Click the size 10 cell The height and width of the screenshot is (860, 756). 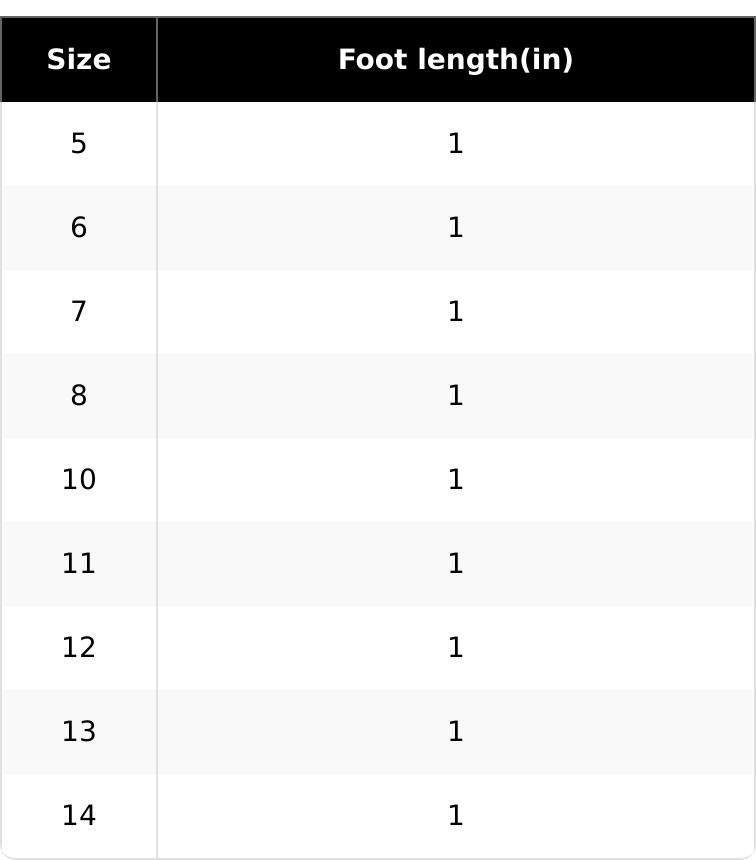(79, 480)
